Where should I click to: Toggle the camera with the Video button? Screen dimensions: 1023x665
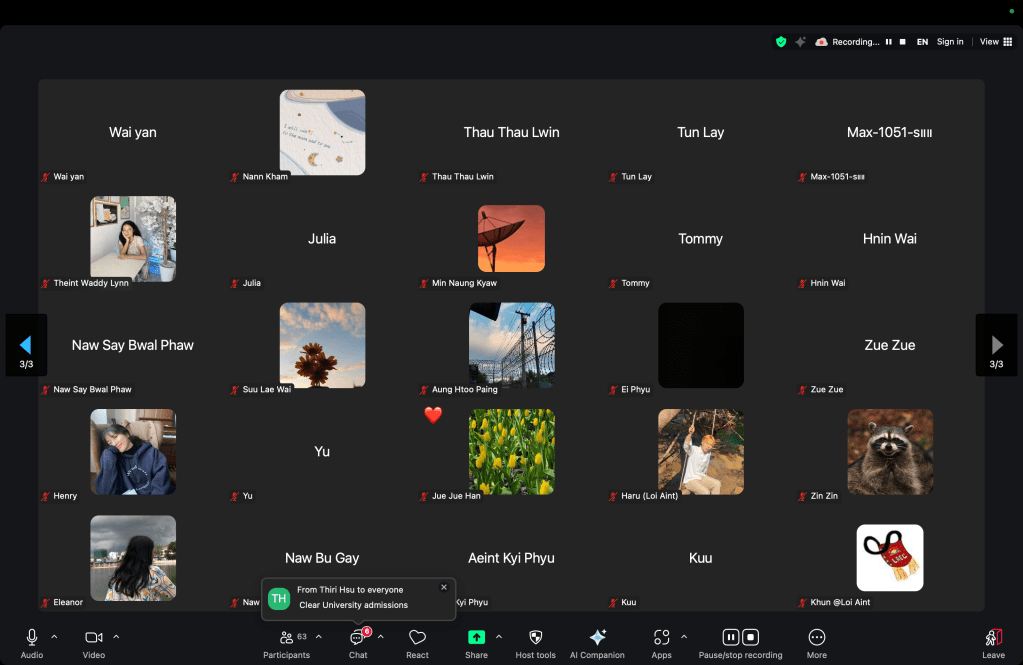click(x=94, y=638)
